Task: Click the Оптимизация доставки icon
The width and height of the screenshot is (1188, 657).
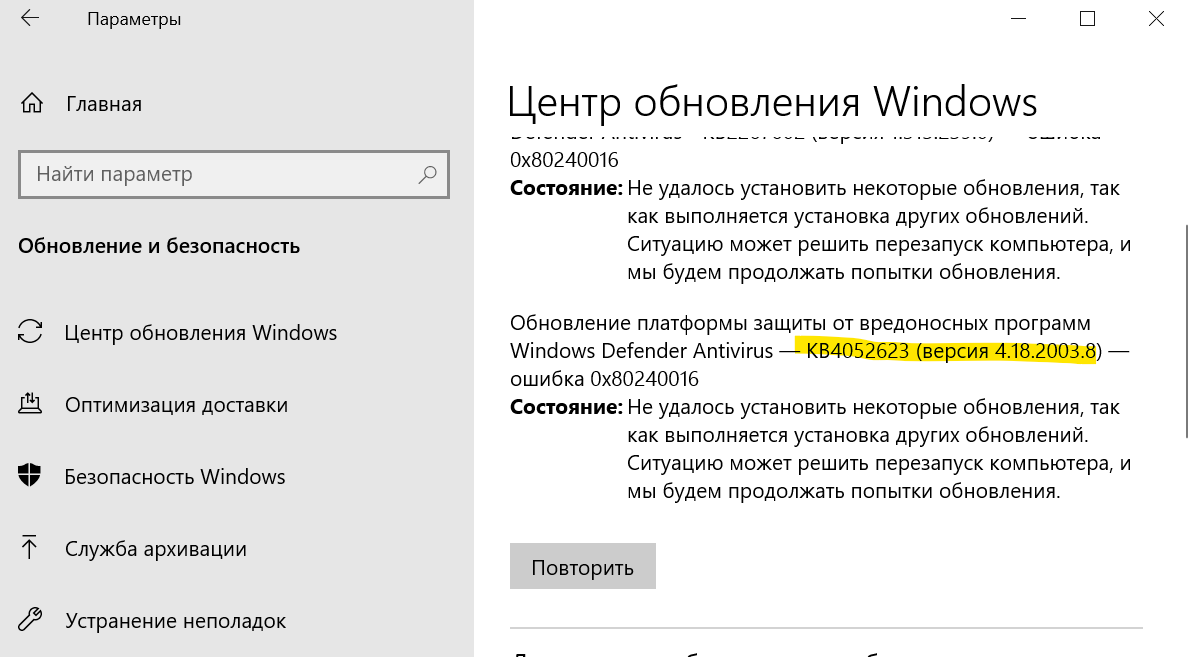Action: [x=30, y=404]
